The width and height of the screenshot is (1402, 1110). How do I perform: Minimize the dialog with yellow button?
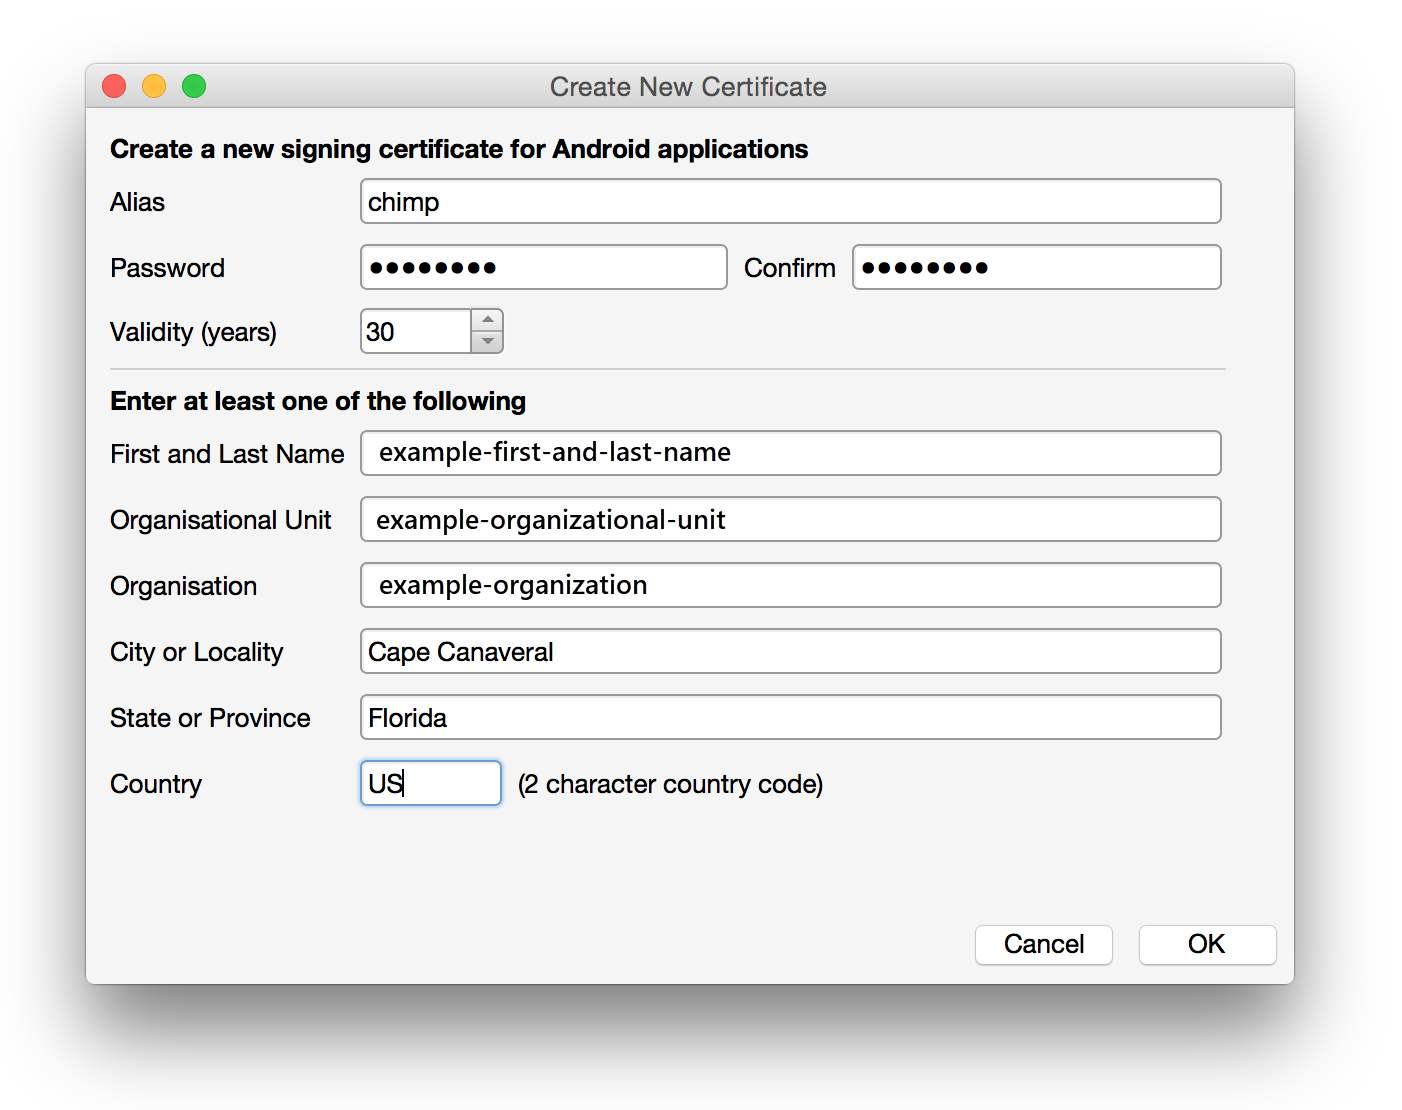coord(154,87)
